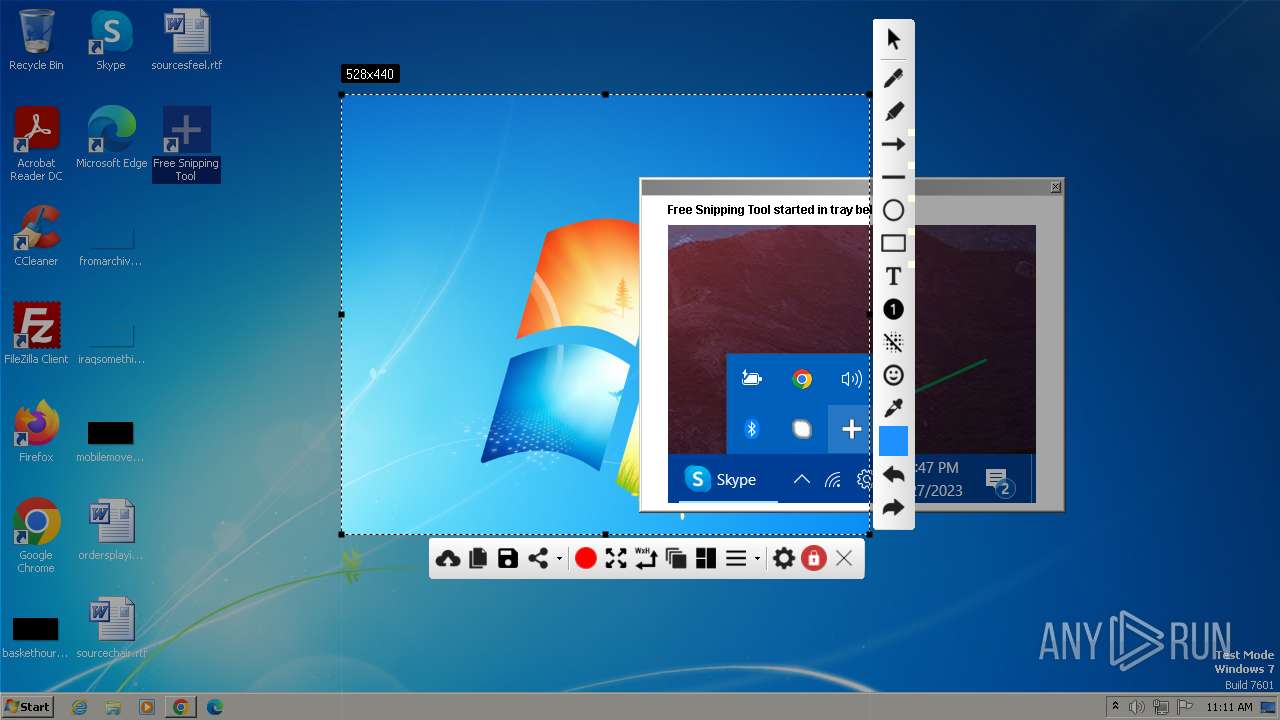Copy snip to clipboard
1280x720 pixels.
tap(478, 558)
